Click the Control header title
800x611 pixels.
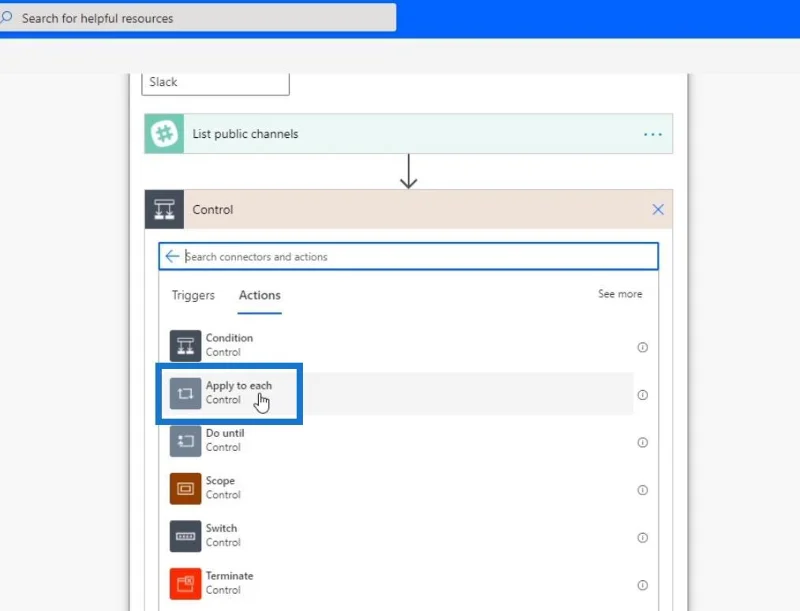[x=213, y=210]
